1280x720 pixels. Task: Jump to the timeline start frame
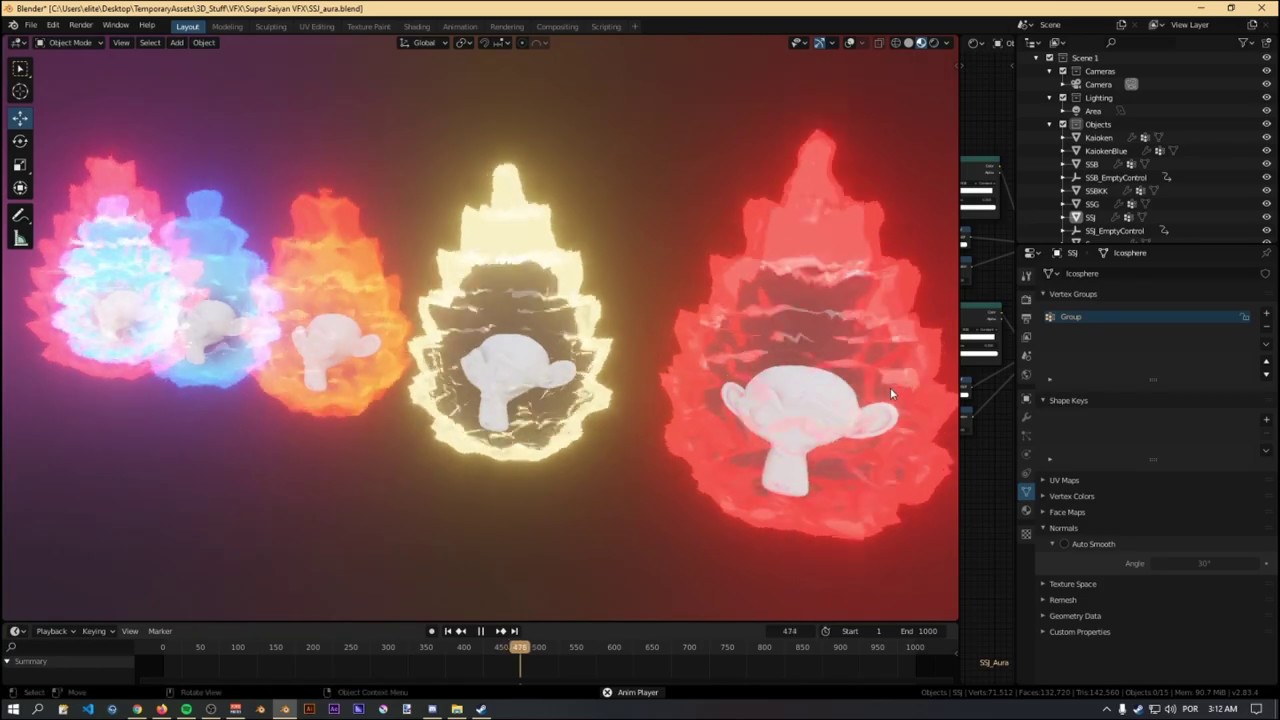point(447,631)
